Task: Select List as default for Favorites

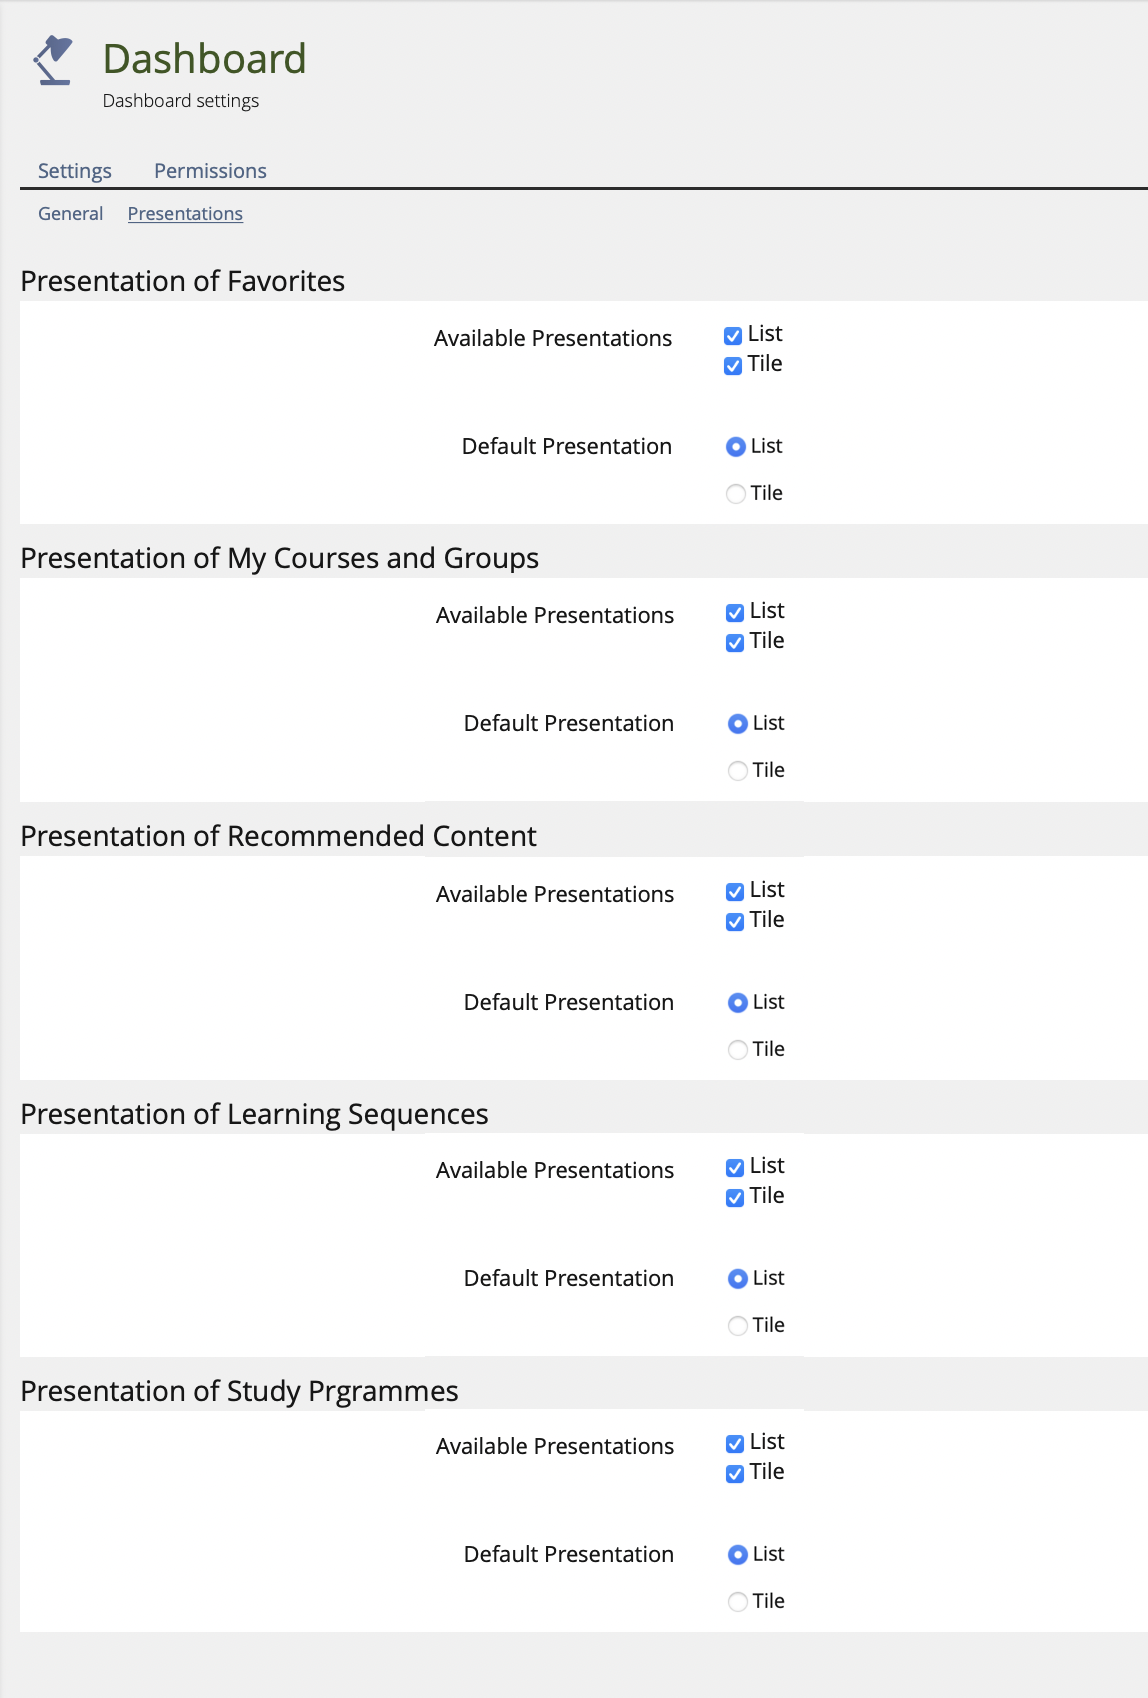Action: tap(736, 447)
